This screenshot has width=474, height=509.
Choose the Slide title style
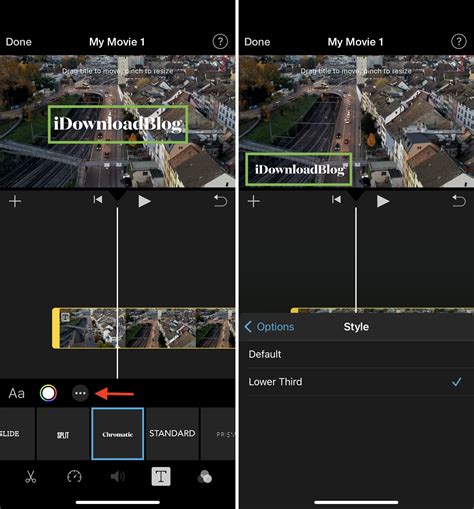pyautogui.click(x=17, y=434)
